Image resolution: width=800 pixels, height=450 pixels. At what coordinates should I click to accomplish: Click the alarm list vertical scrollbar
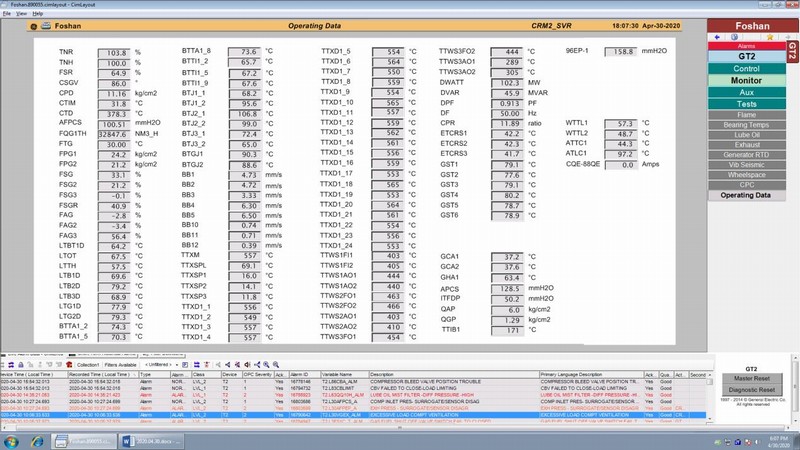[710, 398]
